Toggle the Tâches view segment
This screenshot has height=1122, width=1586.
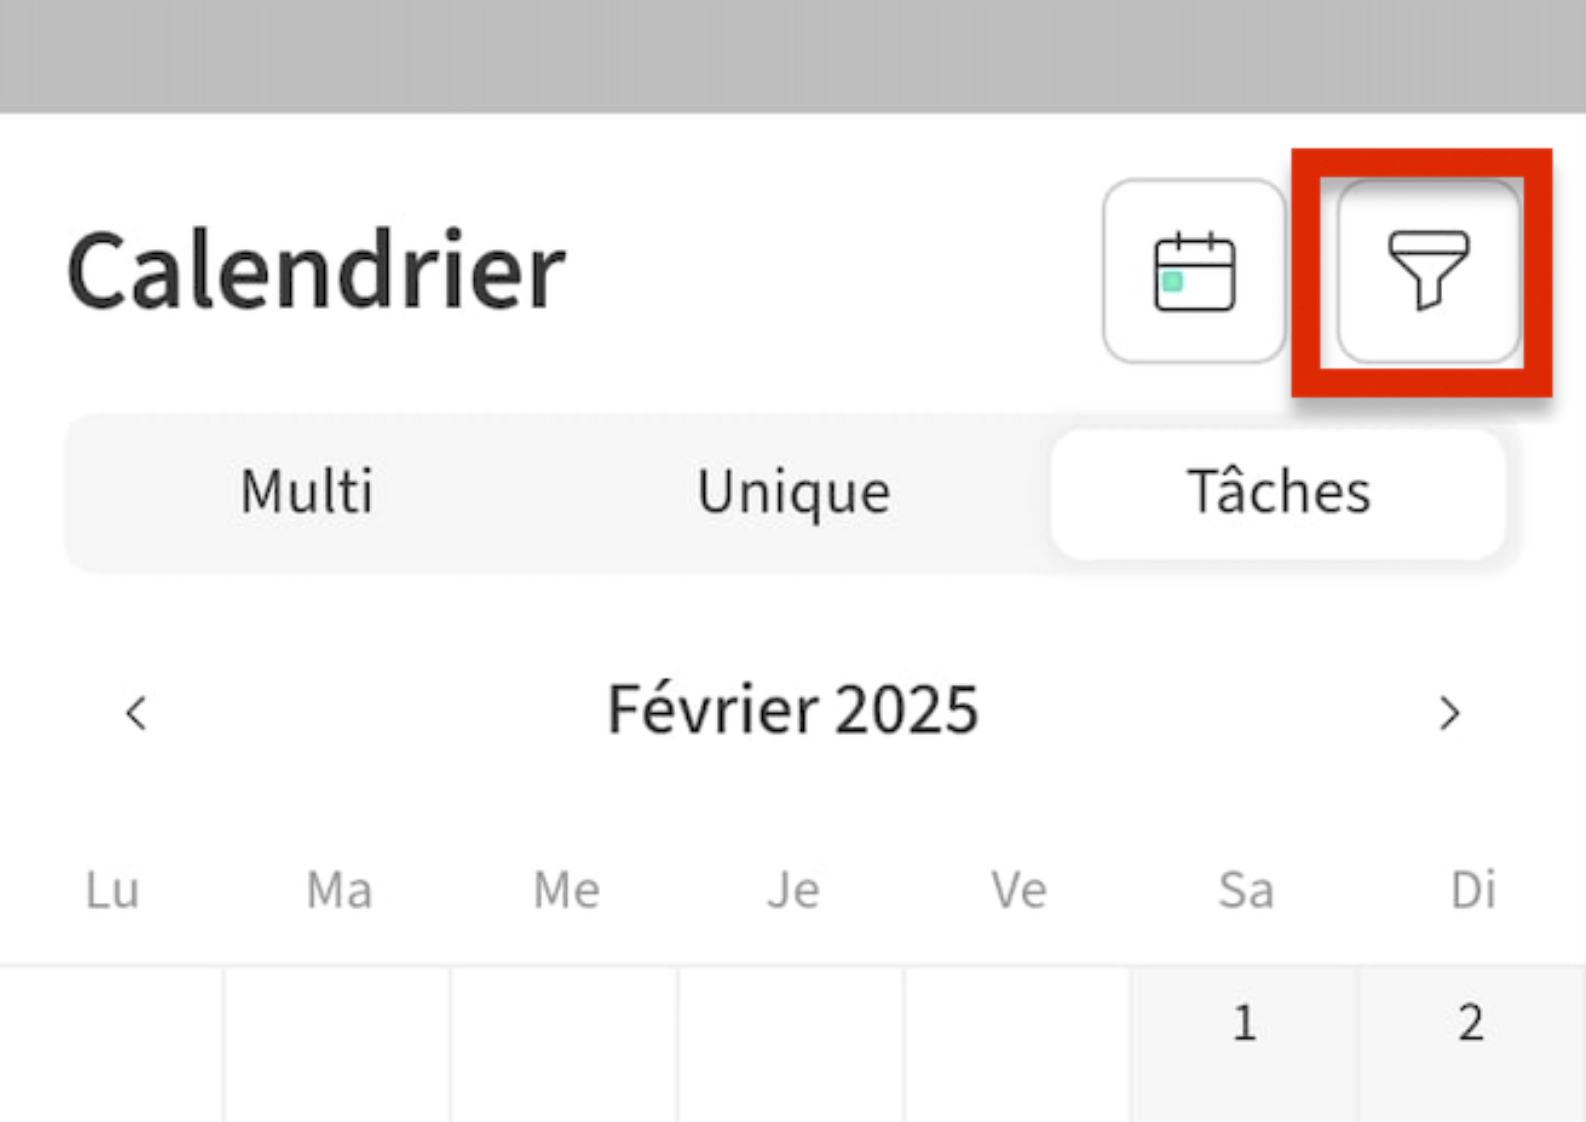1278,491
